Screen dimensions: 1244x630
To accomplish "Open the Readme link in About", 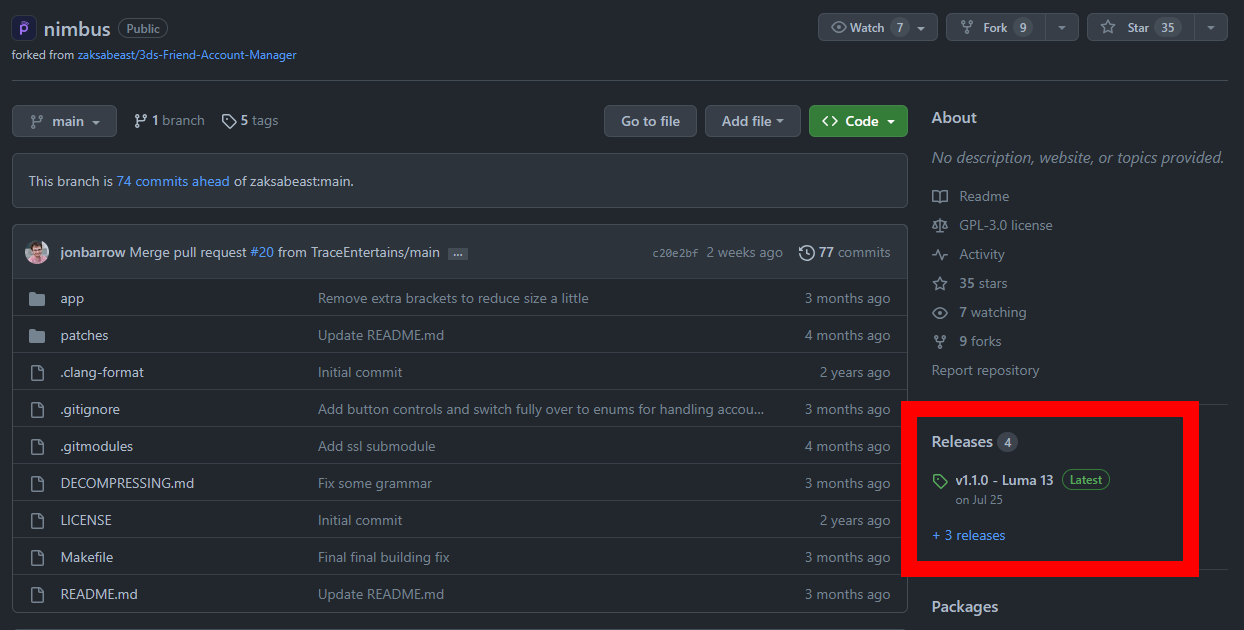I will [x=984, y=196].
